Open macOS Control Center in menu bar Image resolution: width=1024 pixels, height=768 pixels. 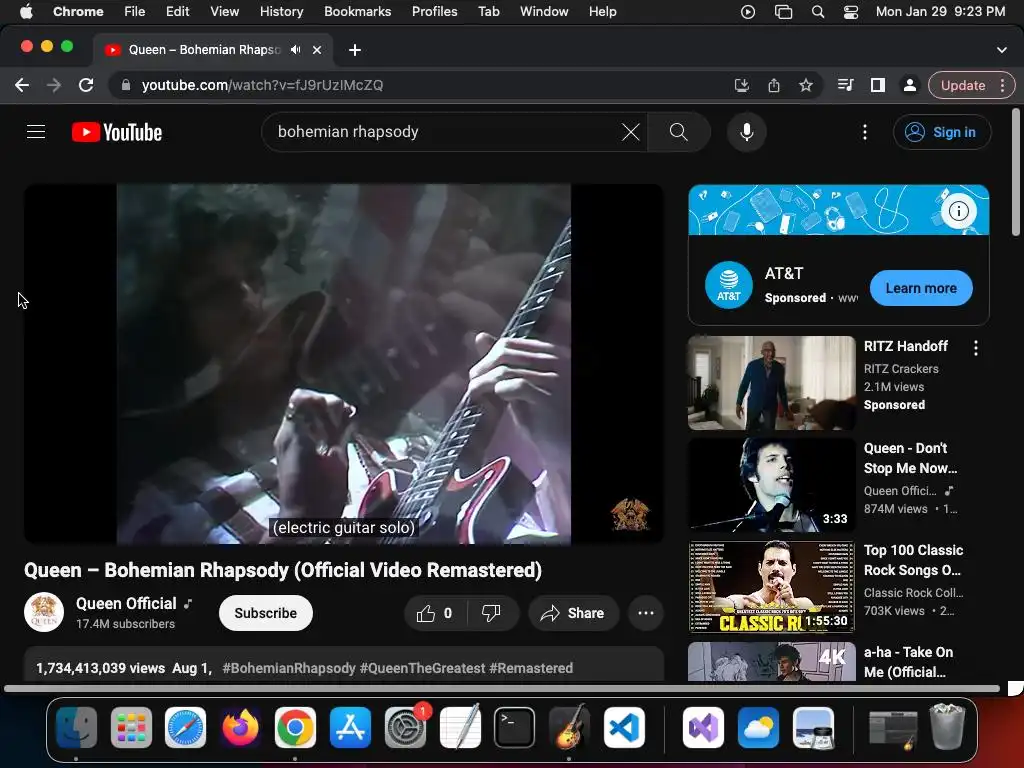850,12
